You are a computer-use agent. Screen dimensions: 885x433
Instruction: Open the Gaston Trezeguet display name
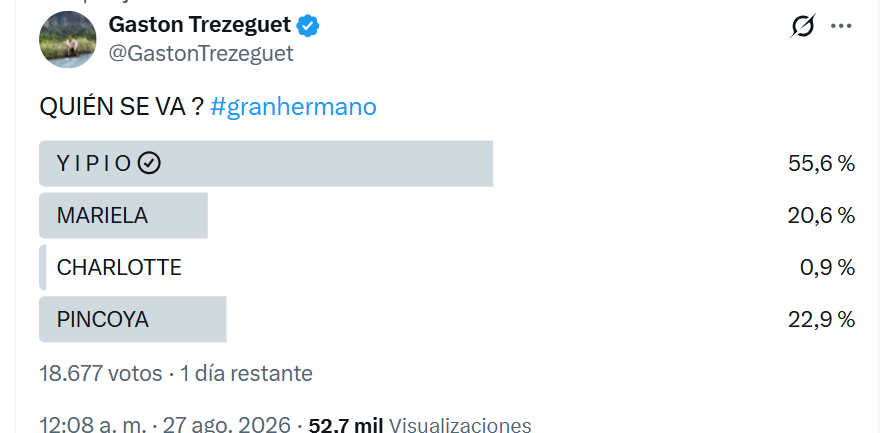coord(200,25)
